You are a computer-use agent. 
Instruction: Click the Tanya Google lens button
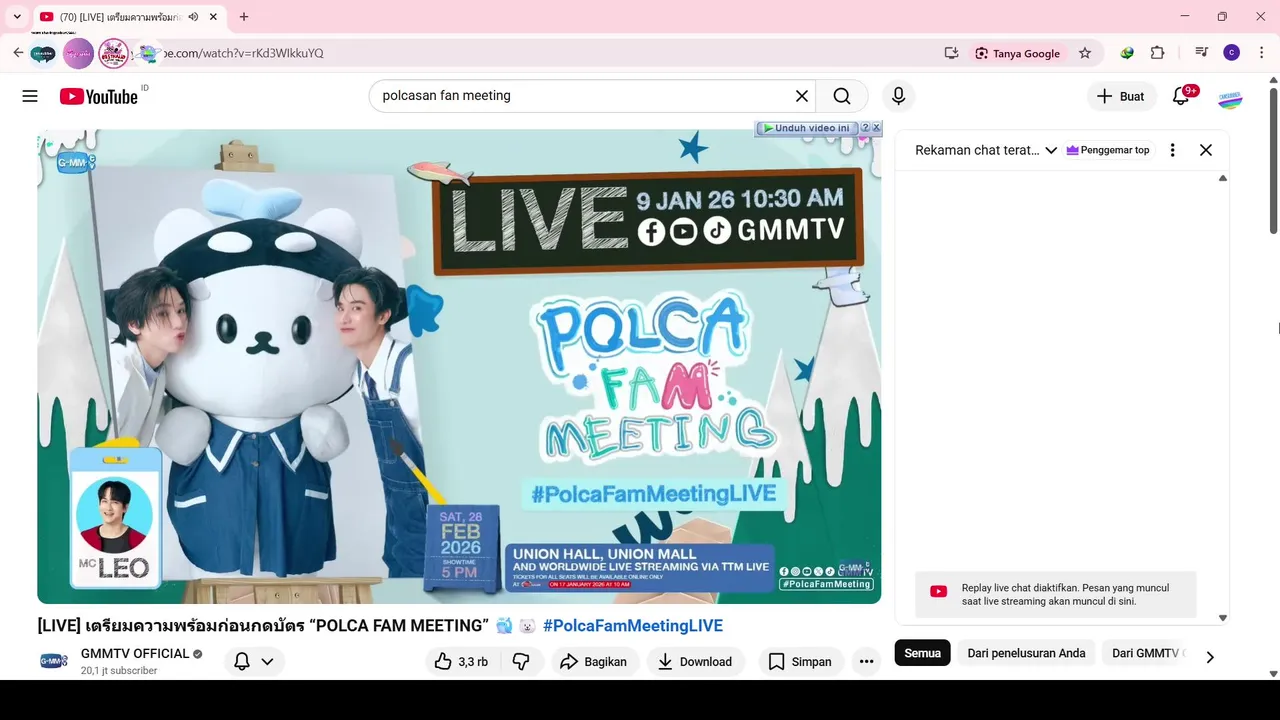(1017, 53)
